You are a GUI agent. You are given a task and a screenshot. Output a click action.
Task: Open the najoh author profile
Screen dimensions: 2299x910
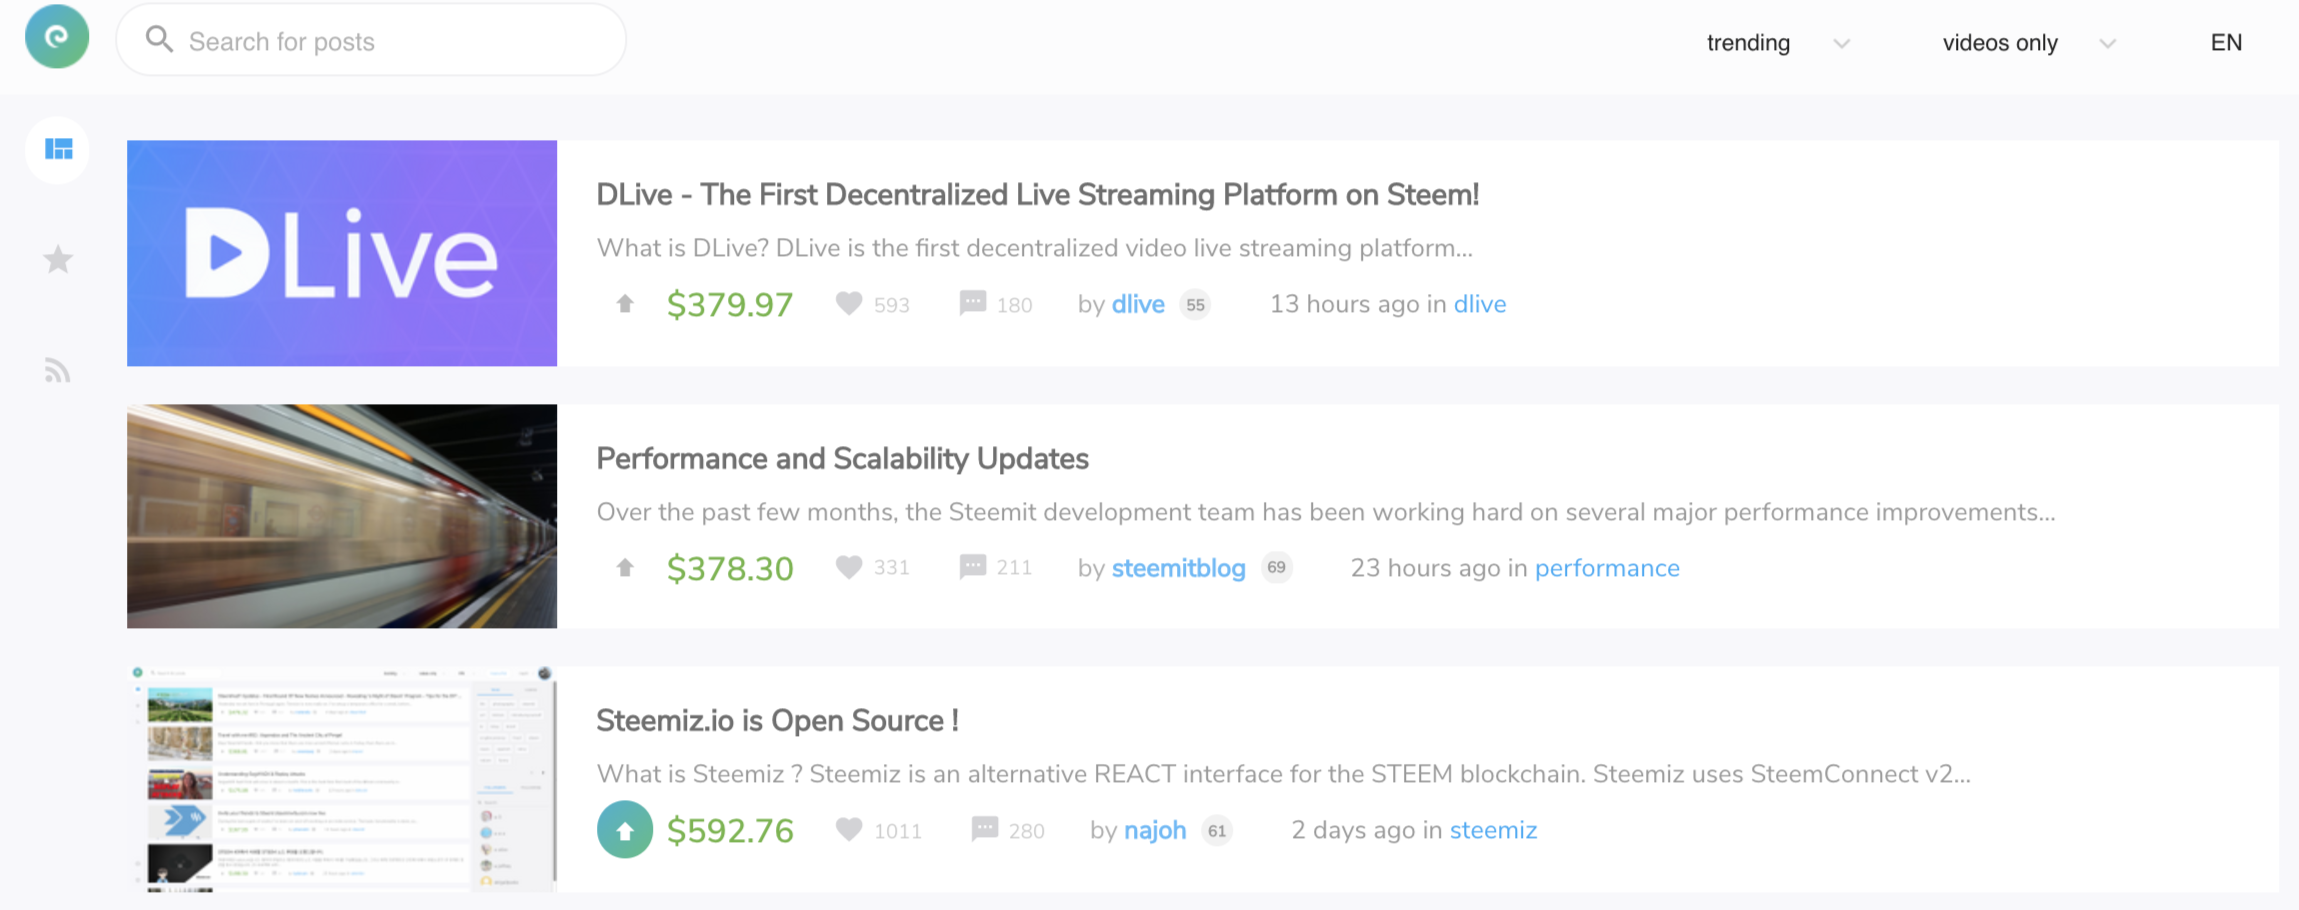tap(1155, 830)
